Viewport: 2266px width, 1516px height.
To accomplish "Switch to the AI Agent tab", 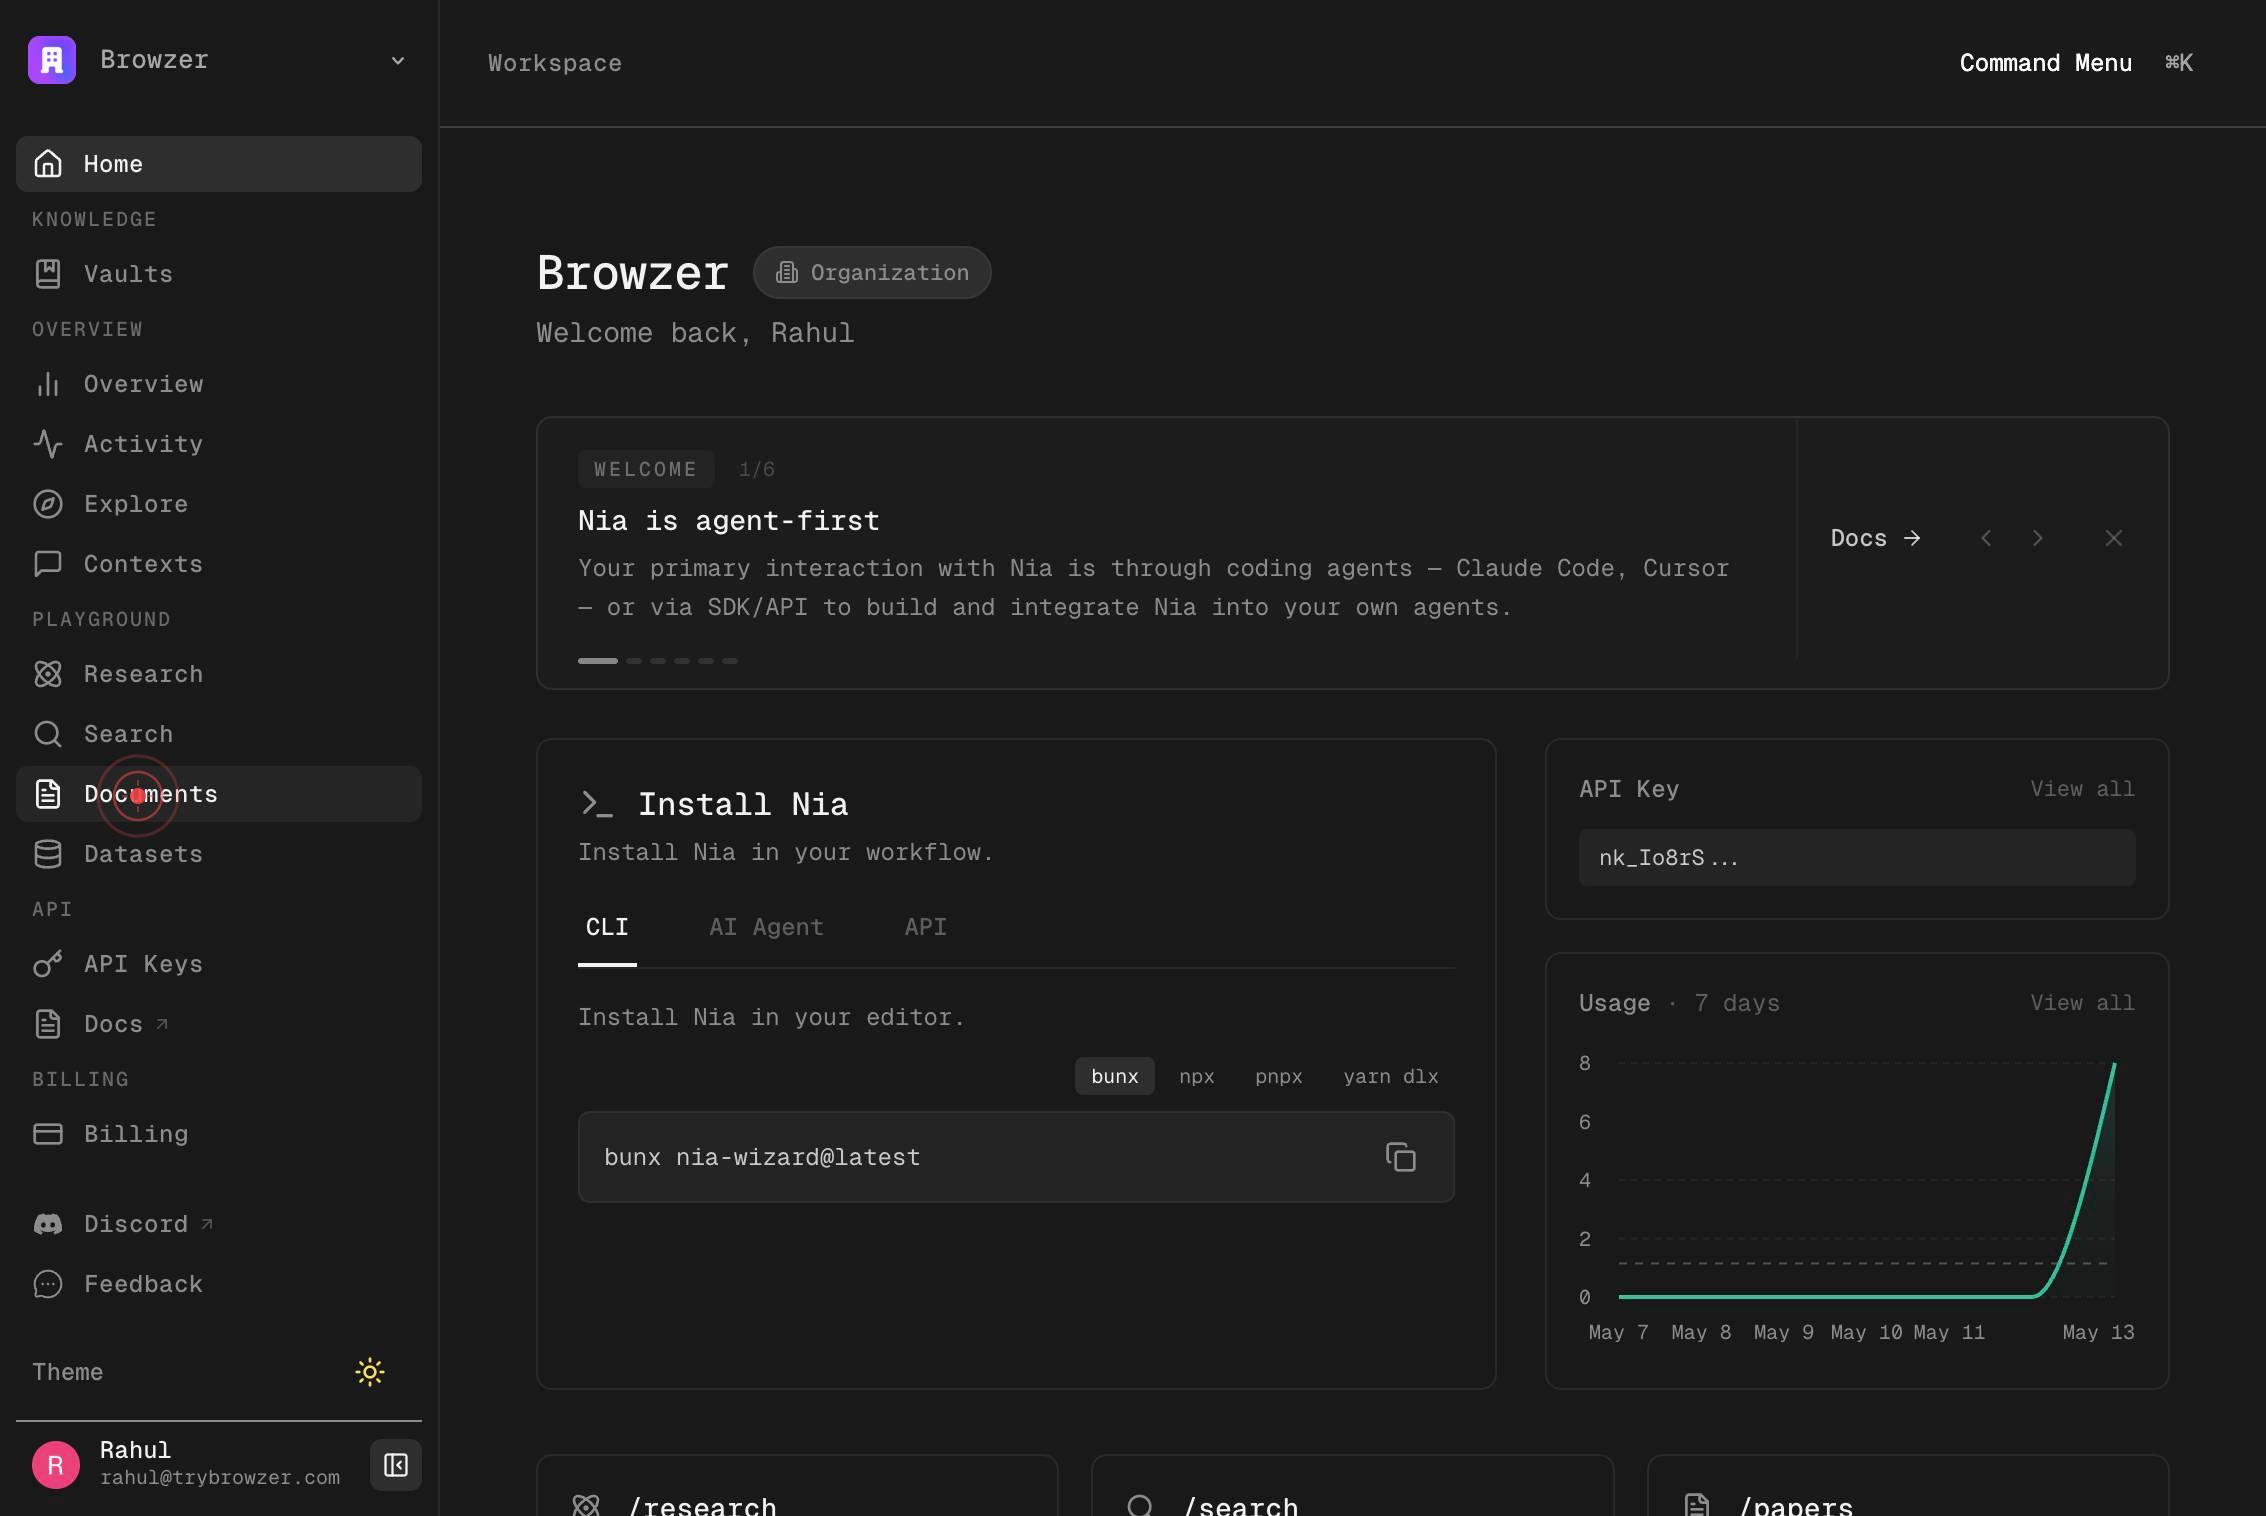I will point(766,928).
